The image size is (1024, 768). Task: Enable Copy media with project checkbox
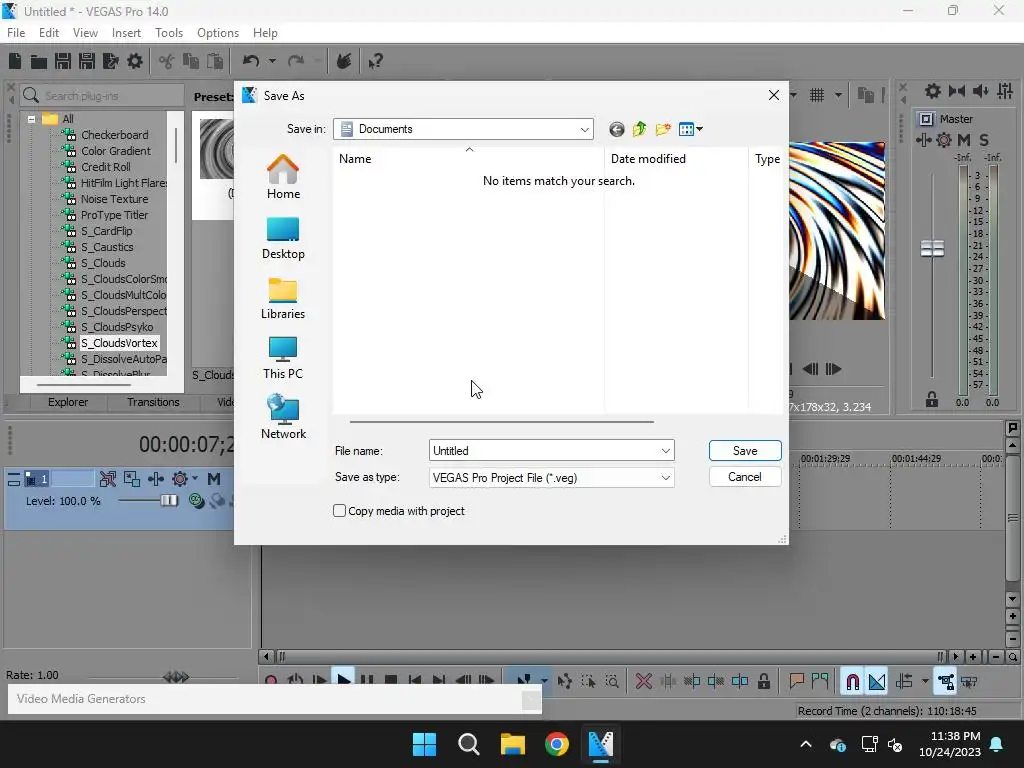click(x=339, y=511)
